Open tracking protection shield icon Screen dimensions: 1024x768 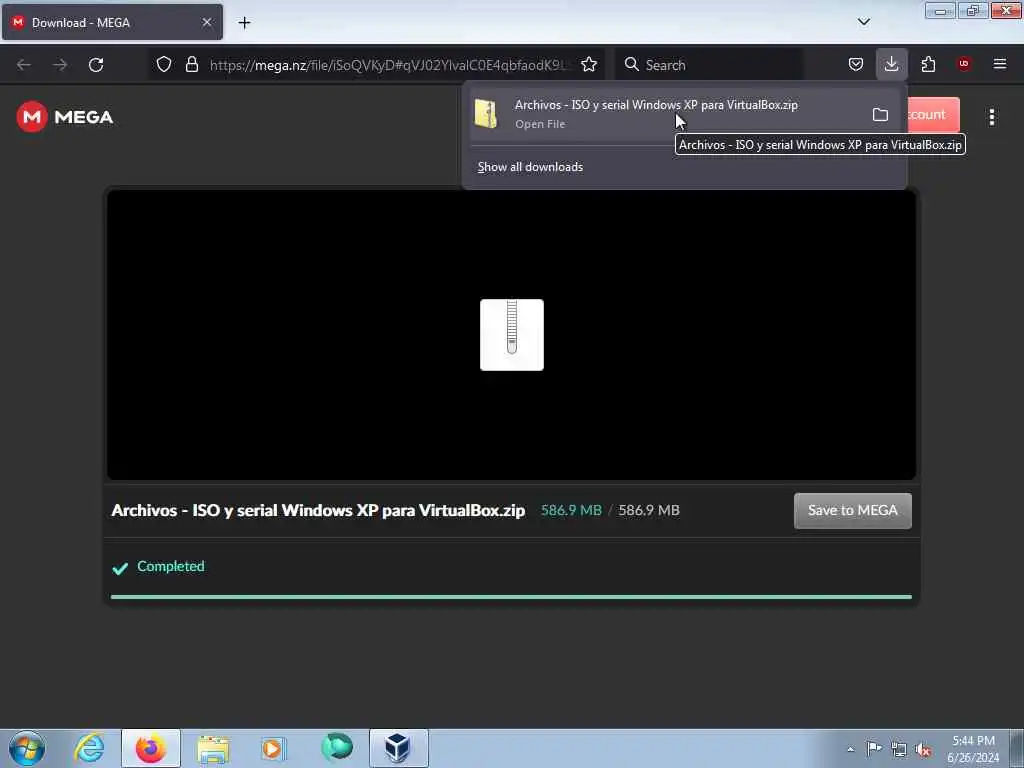tap(164, 64)
